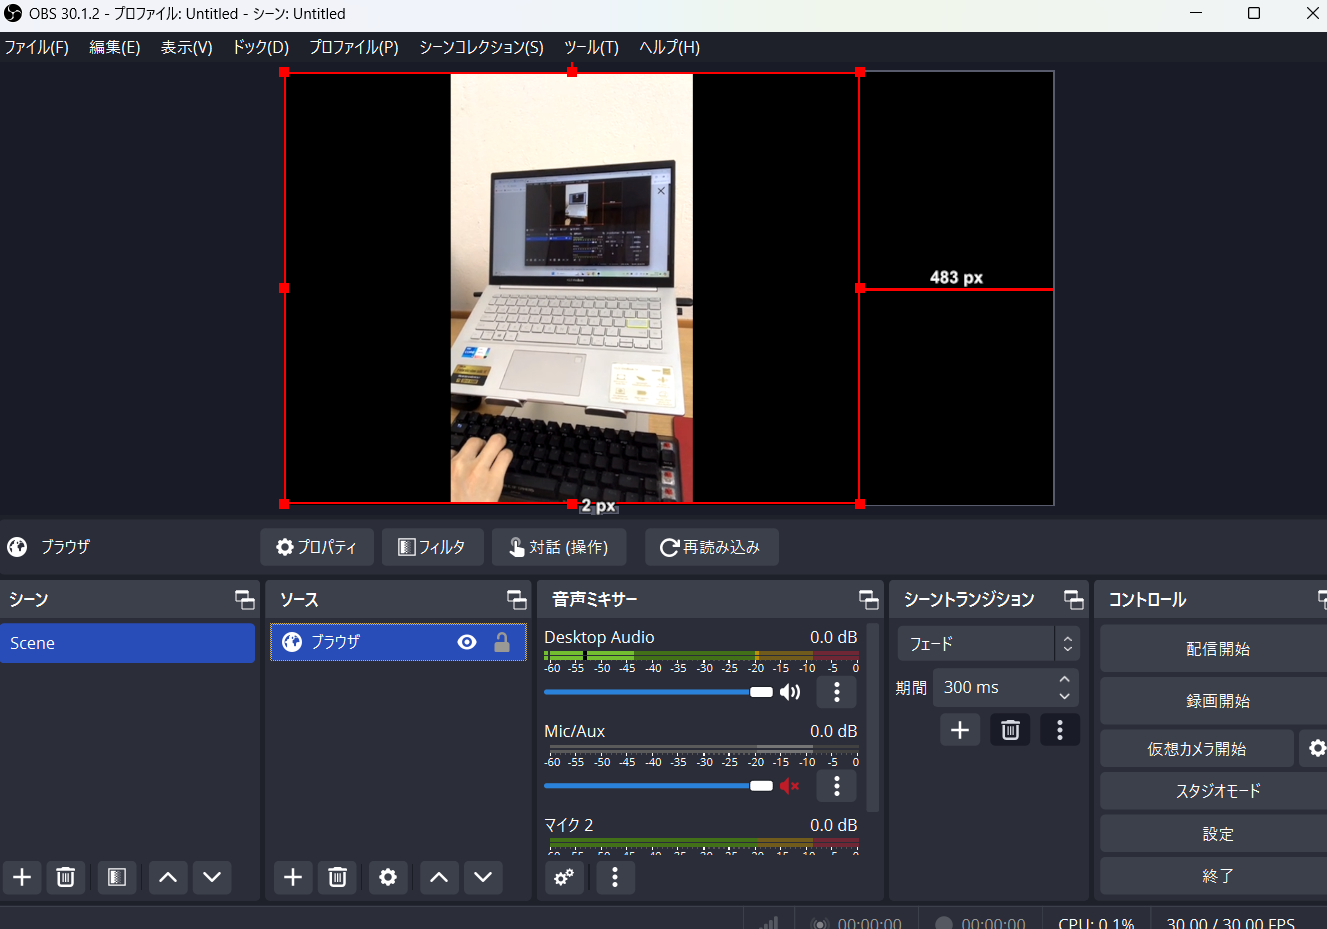Click the audio mixer vertical scrollbar

[873, 718]
